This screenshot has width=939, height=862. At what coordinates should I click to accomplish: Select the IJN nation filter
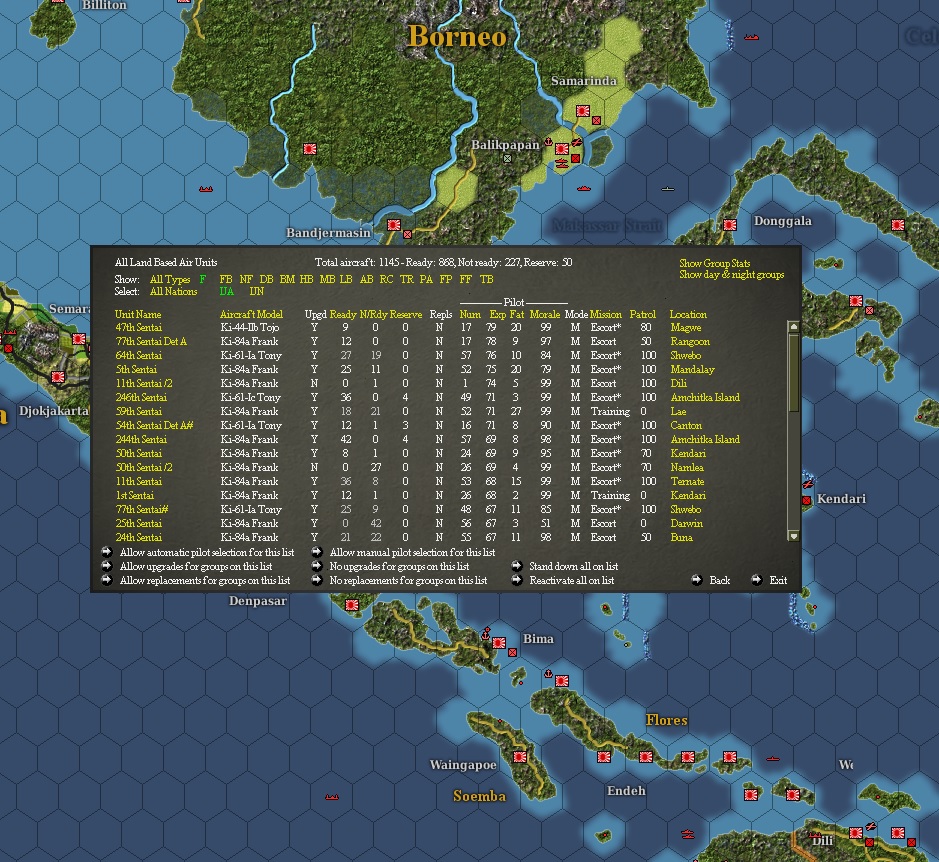256,291
